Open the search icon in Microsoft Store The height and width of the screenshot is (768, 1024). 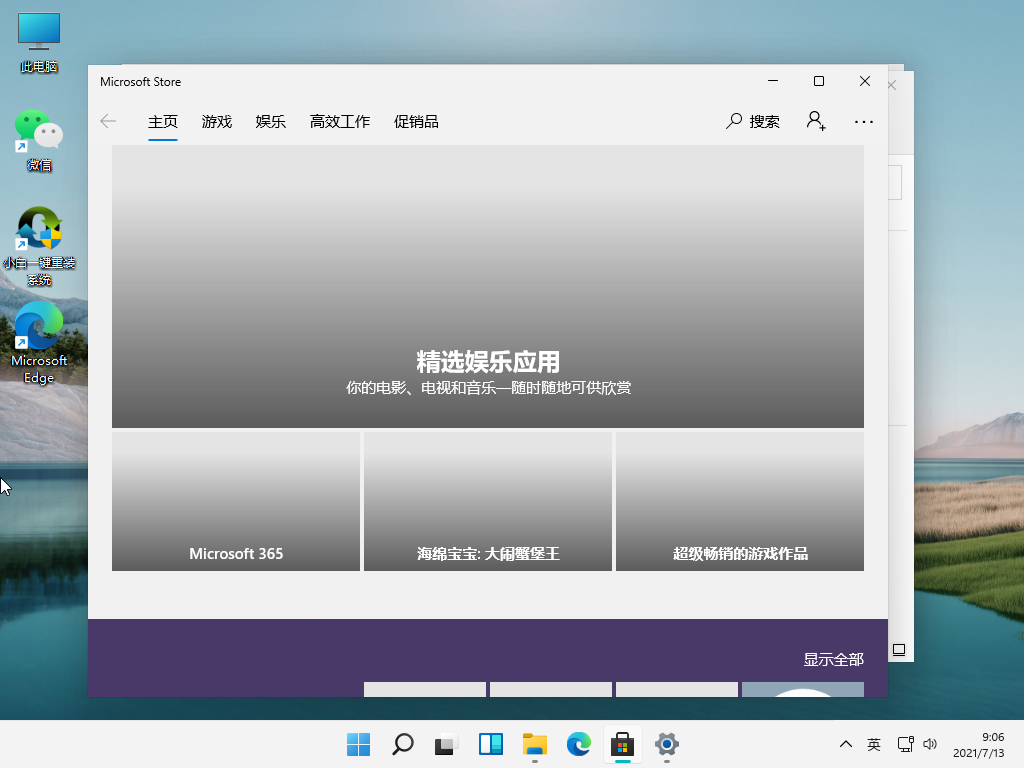click(735, 121)
